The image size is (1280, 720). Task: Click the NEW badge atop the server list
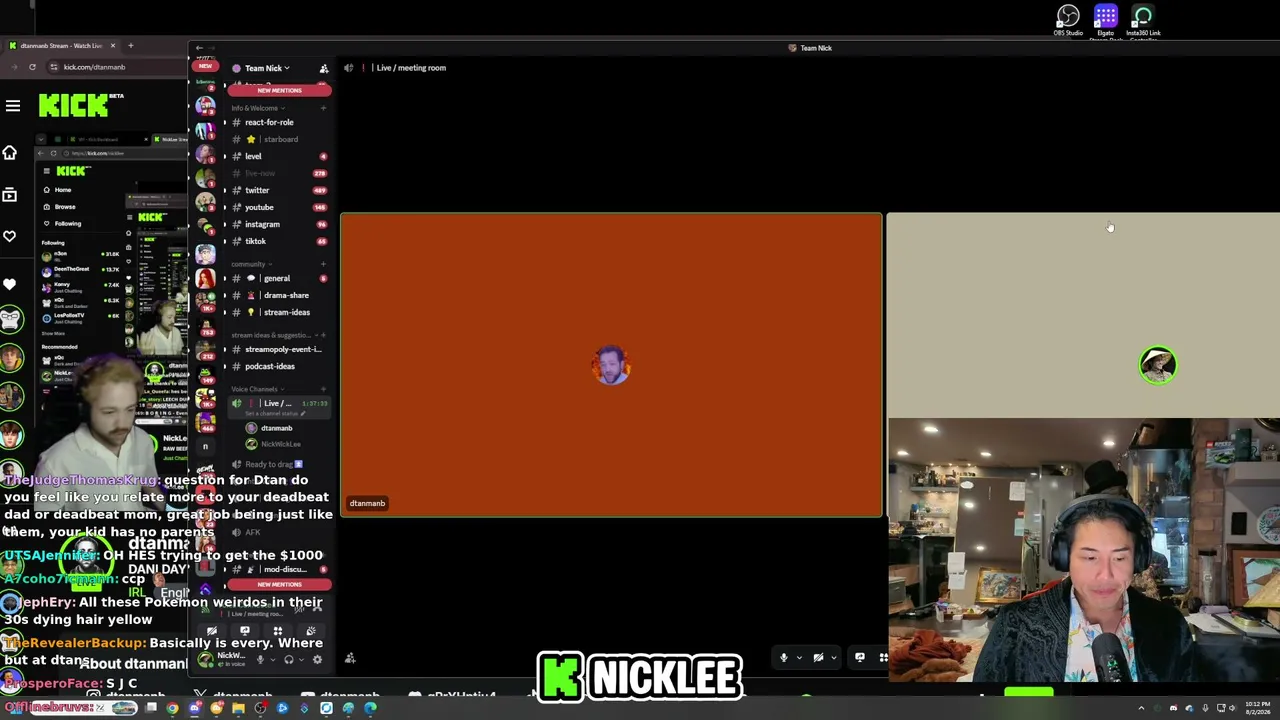pos(205,66)
